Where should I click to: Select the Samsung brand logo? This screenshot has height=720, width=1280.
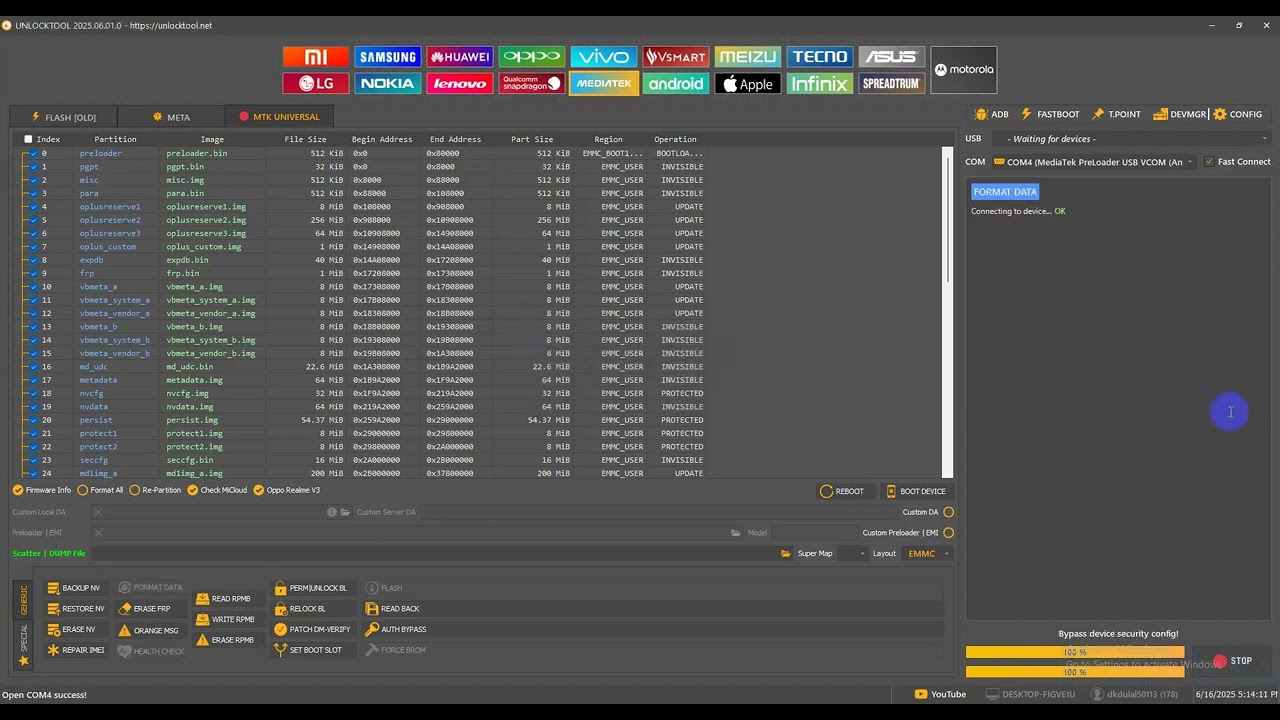388,57
